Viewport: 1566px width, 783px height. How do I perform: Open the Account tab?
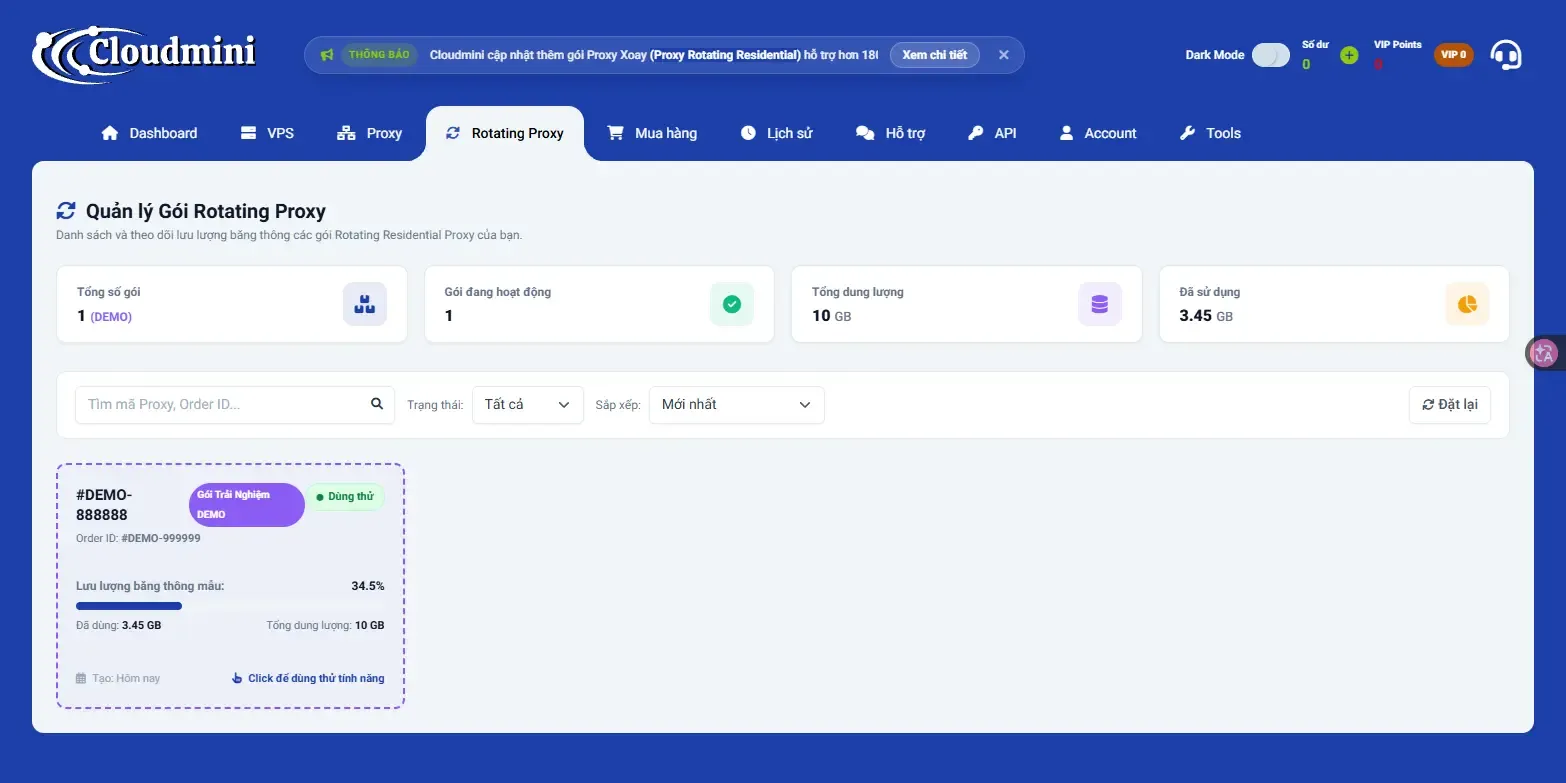click(x=1098, y=133)
